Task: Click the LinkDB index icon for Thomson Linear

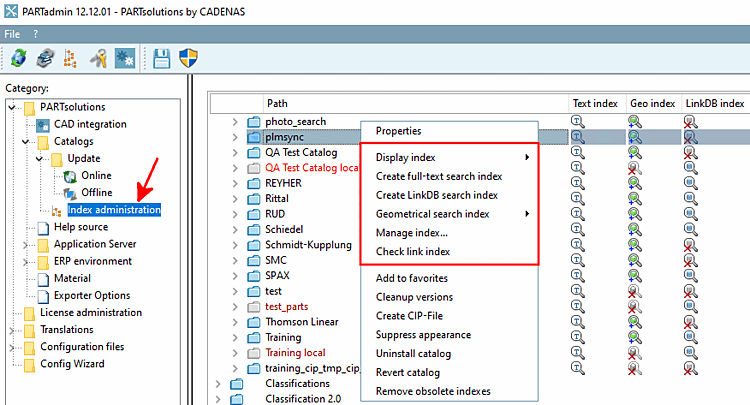Action: pyautogui.click(x=690, y=322)
